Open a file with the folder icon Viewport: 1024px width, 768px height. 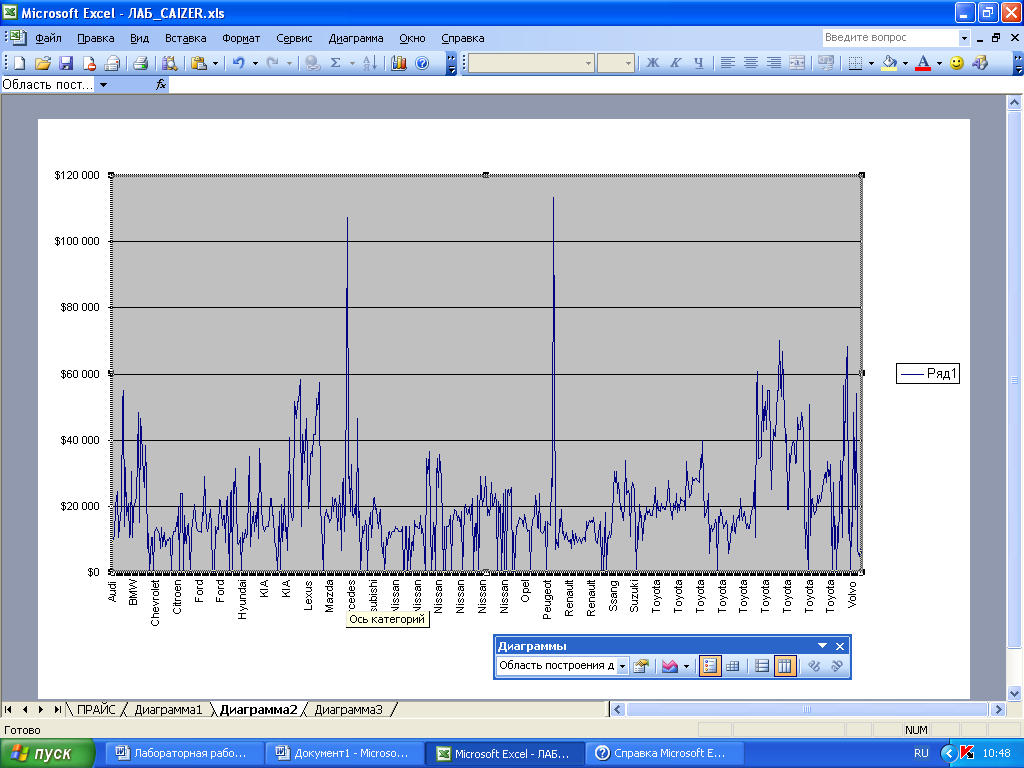tap(42, 63)
